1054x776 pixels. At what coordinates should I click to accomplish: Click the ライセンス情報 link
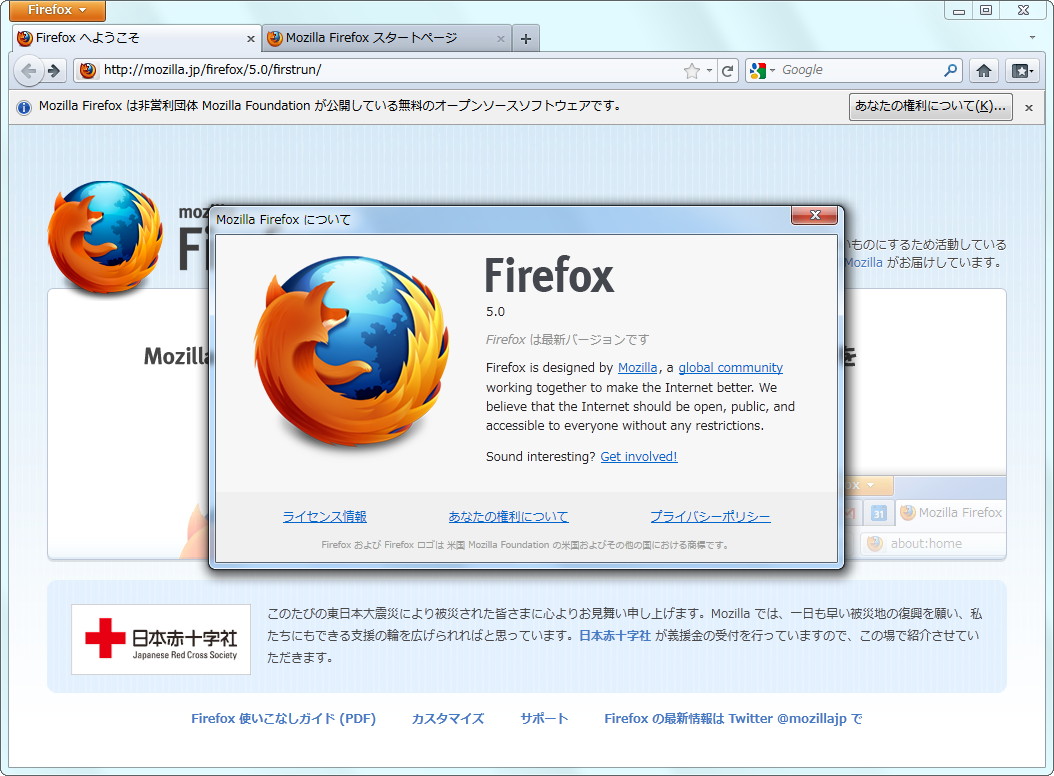pos(325,515)
